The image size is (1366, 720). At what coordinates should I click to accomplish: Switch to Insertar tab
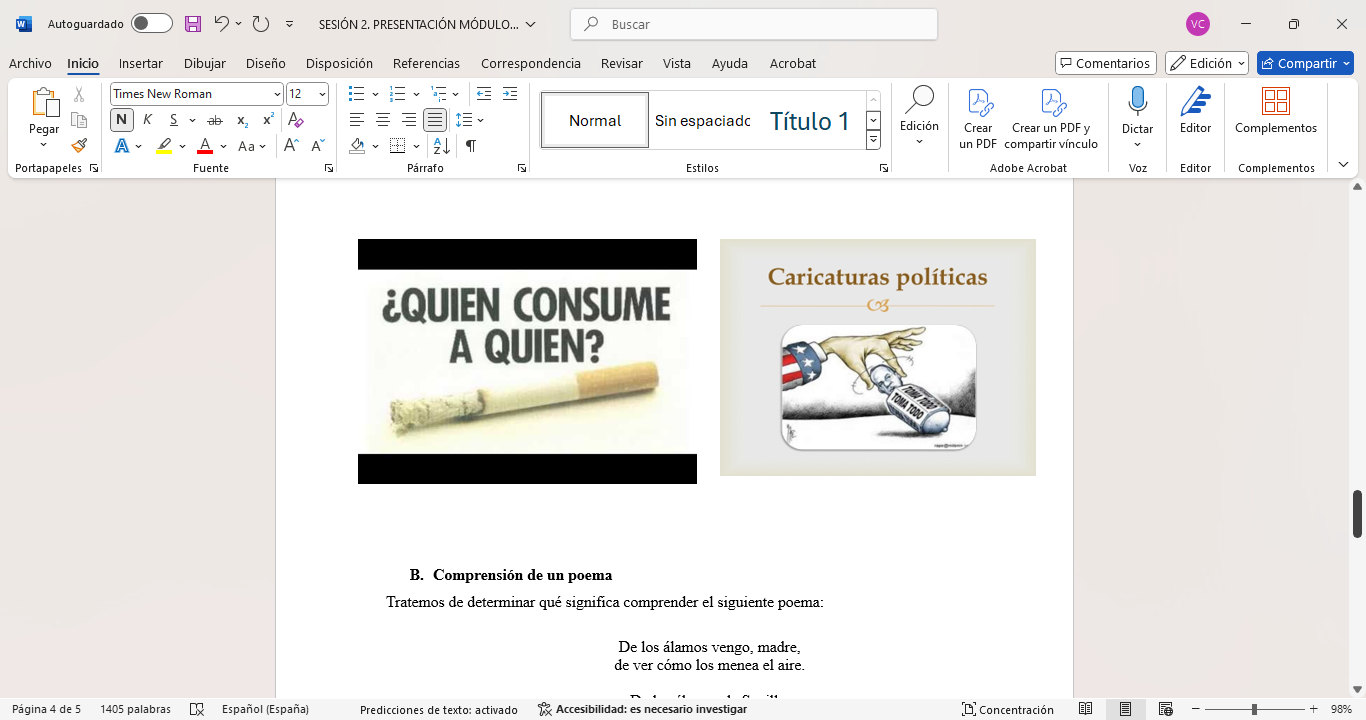coord(141,63)
